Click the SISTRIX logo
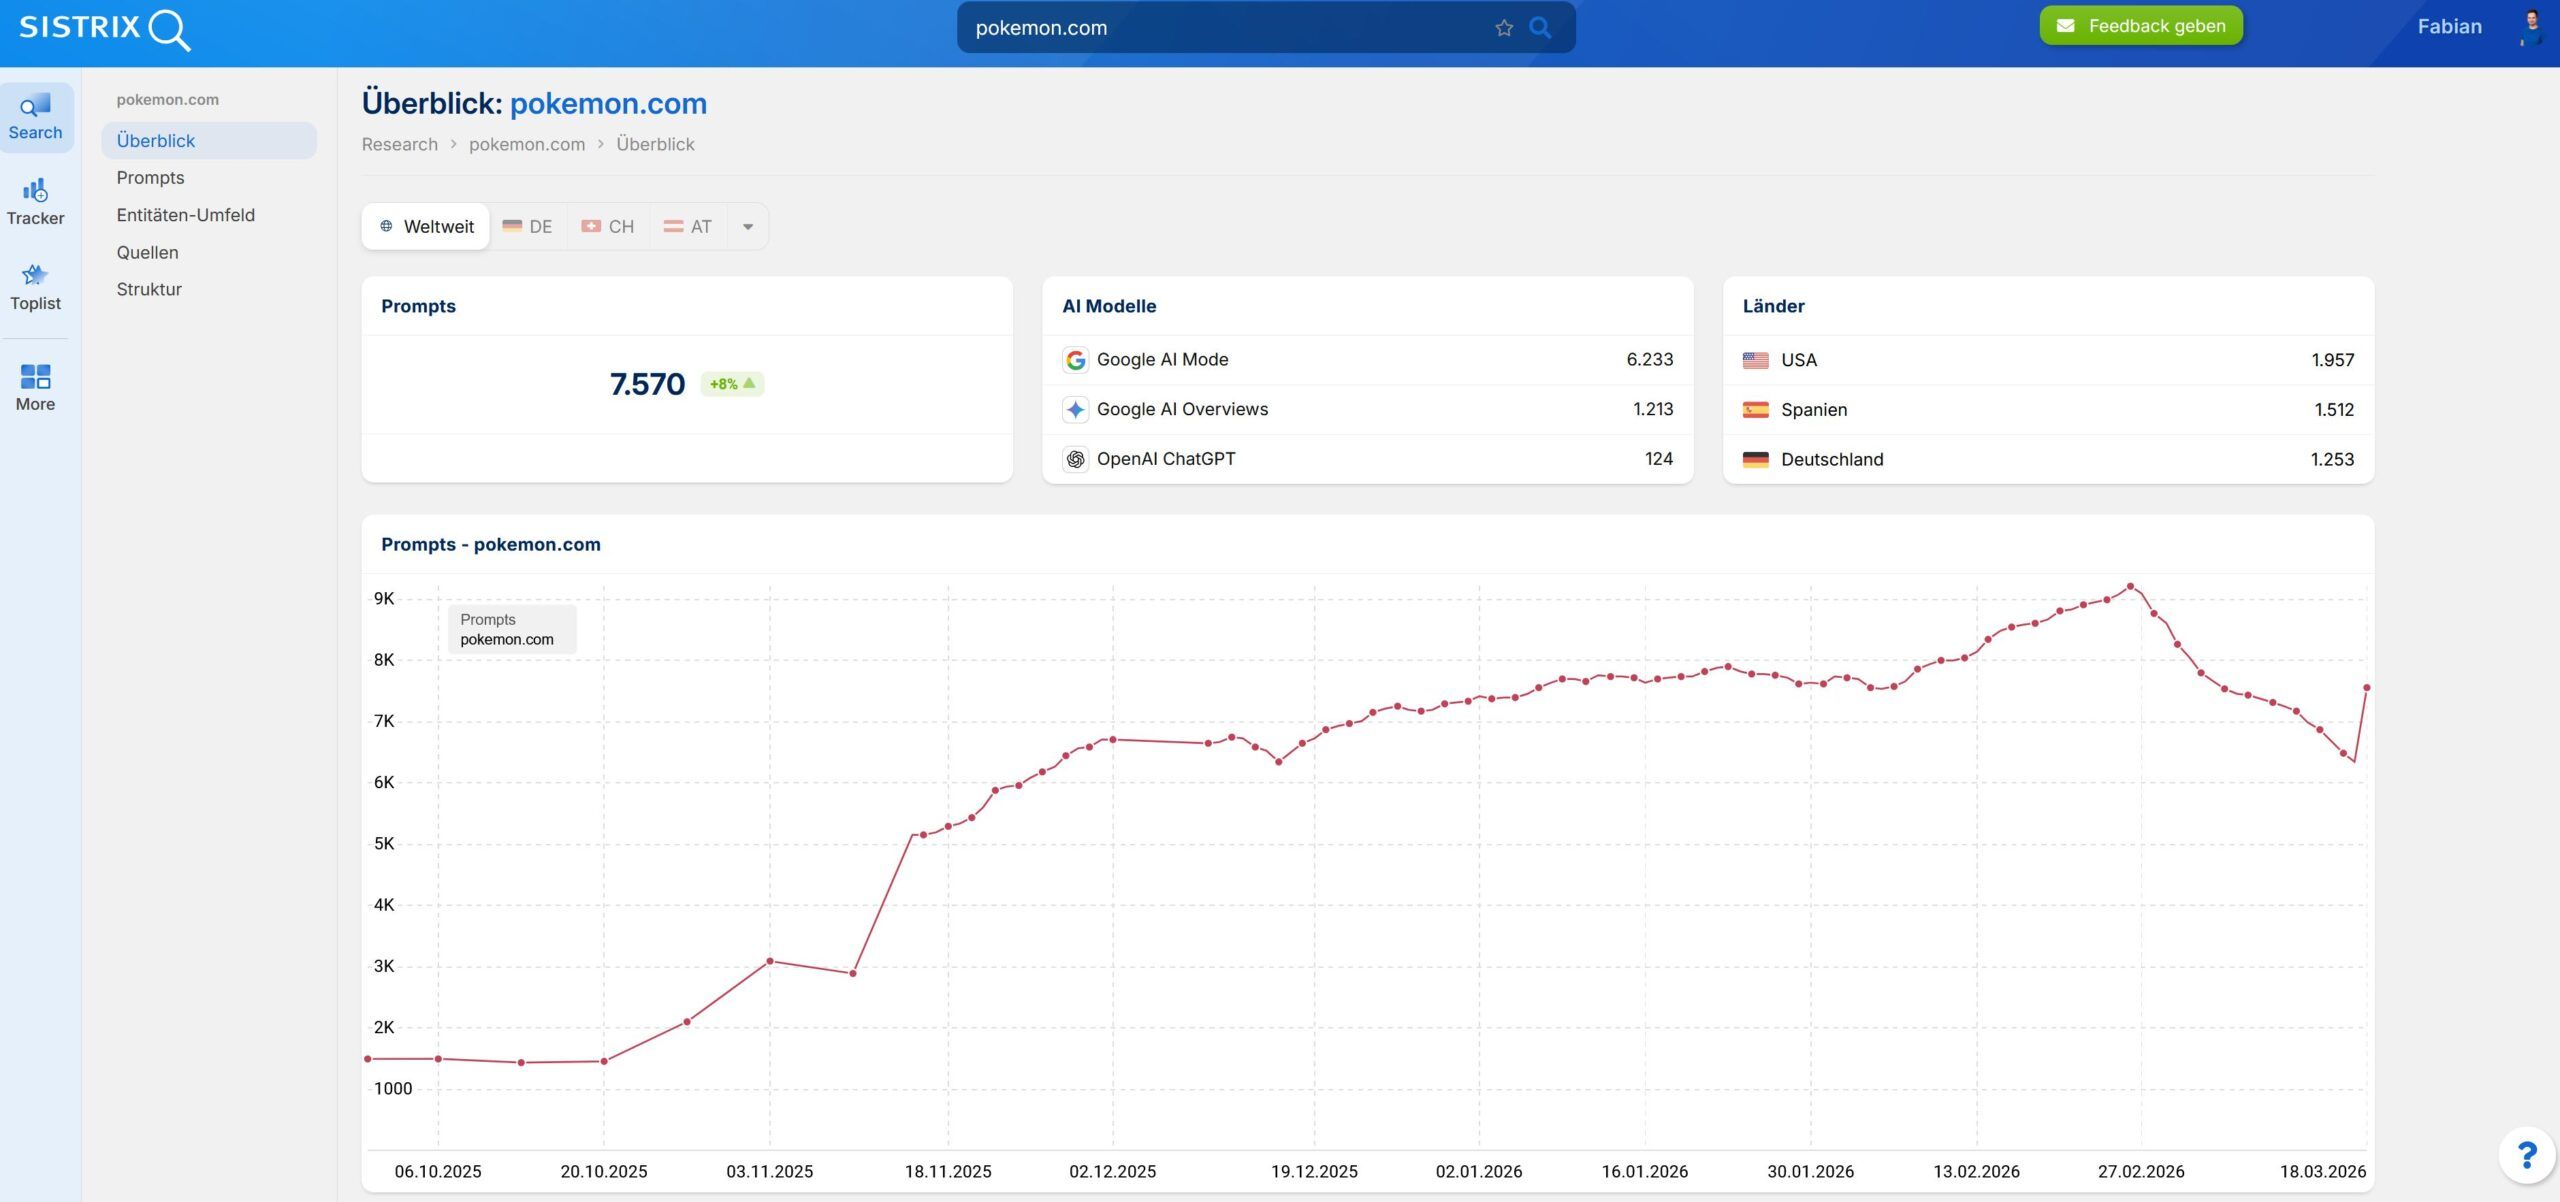 104,28
